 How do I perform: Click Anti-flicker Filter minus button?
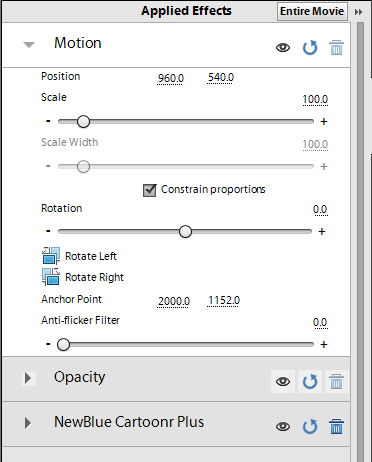(x=48, y=344)
